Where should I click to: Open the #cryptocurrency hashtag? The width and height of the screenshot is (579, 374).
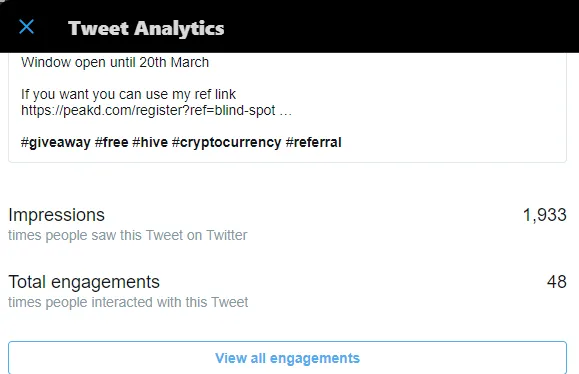[226, 143]
